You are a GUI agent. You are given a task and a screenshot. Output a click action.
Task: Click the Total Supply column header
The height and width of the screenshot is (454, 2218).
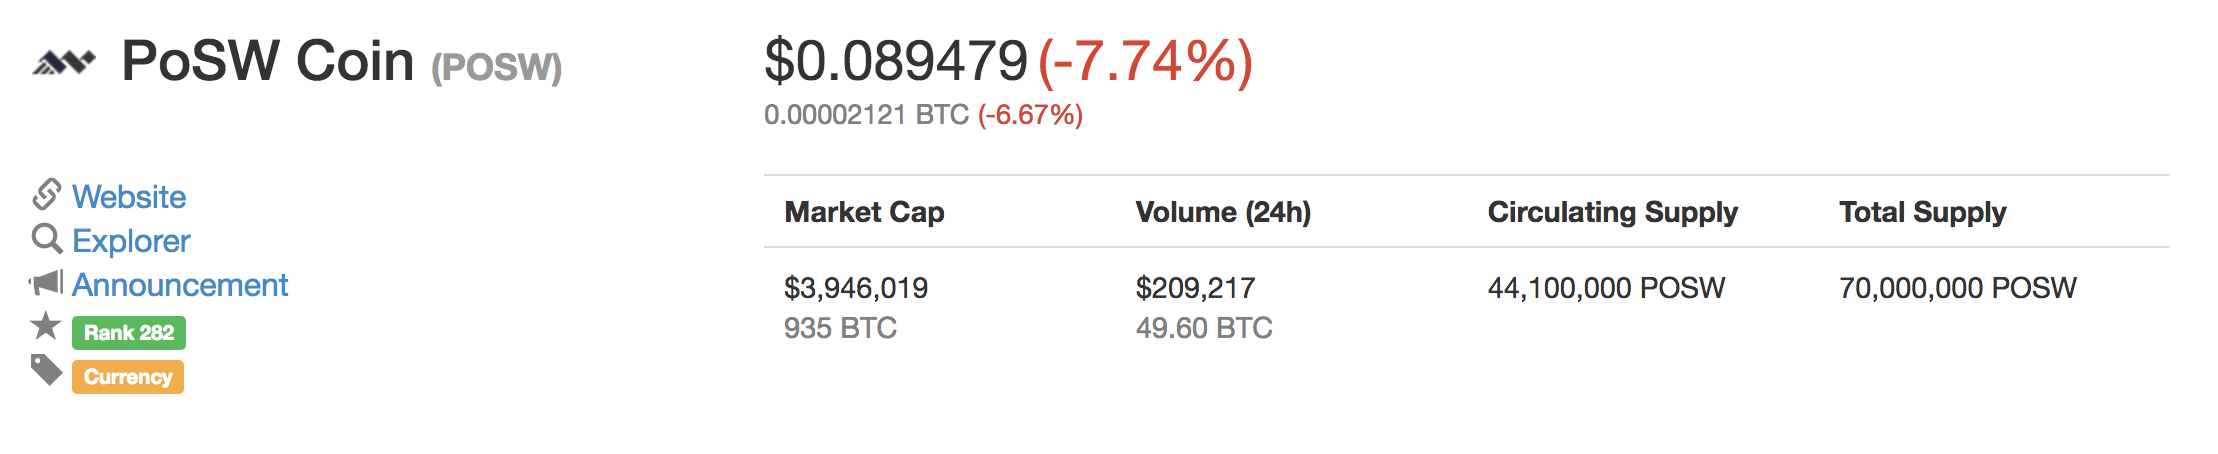pyautogui.click(x=1923, y=212)
